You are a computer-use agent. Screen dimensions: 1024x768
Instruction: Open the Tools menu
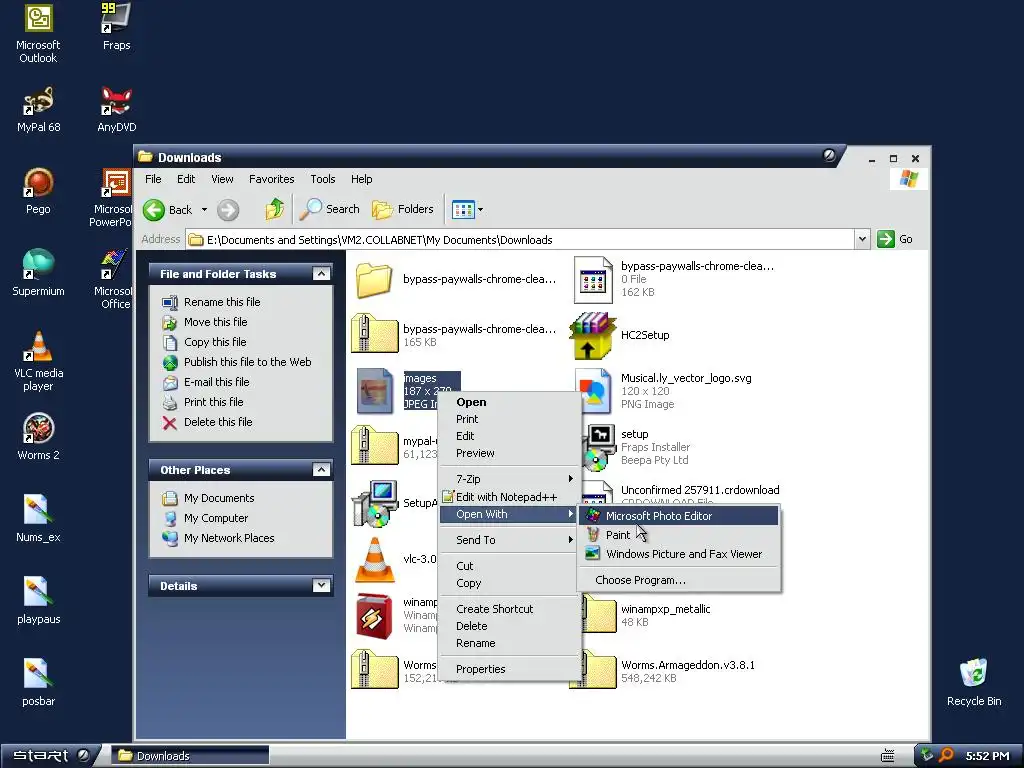click(x=323, y=179)
